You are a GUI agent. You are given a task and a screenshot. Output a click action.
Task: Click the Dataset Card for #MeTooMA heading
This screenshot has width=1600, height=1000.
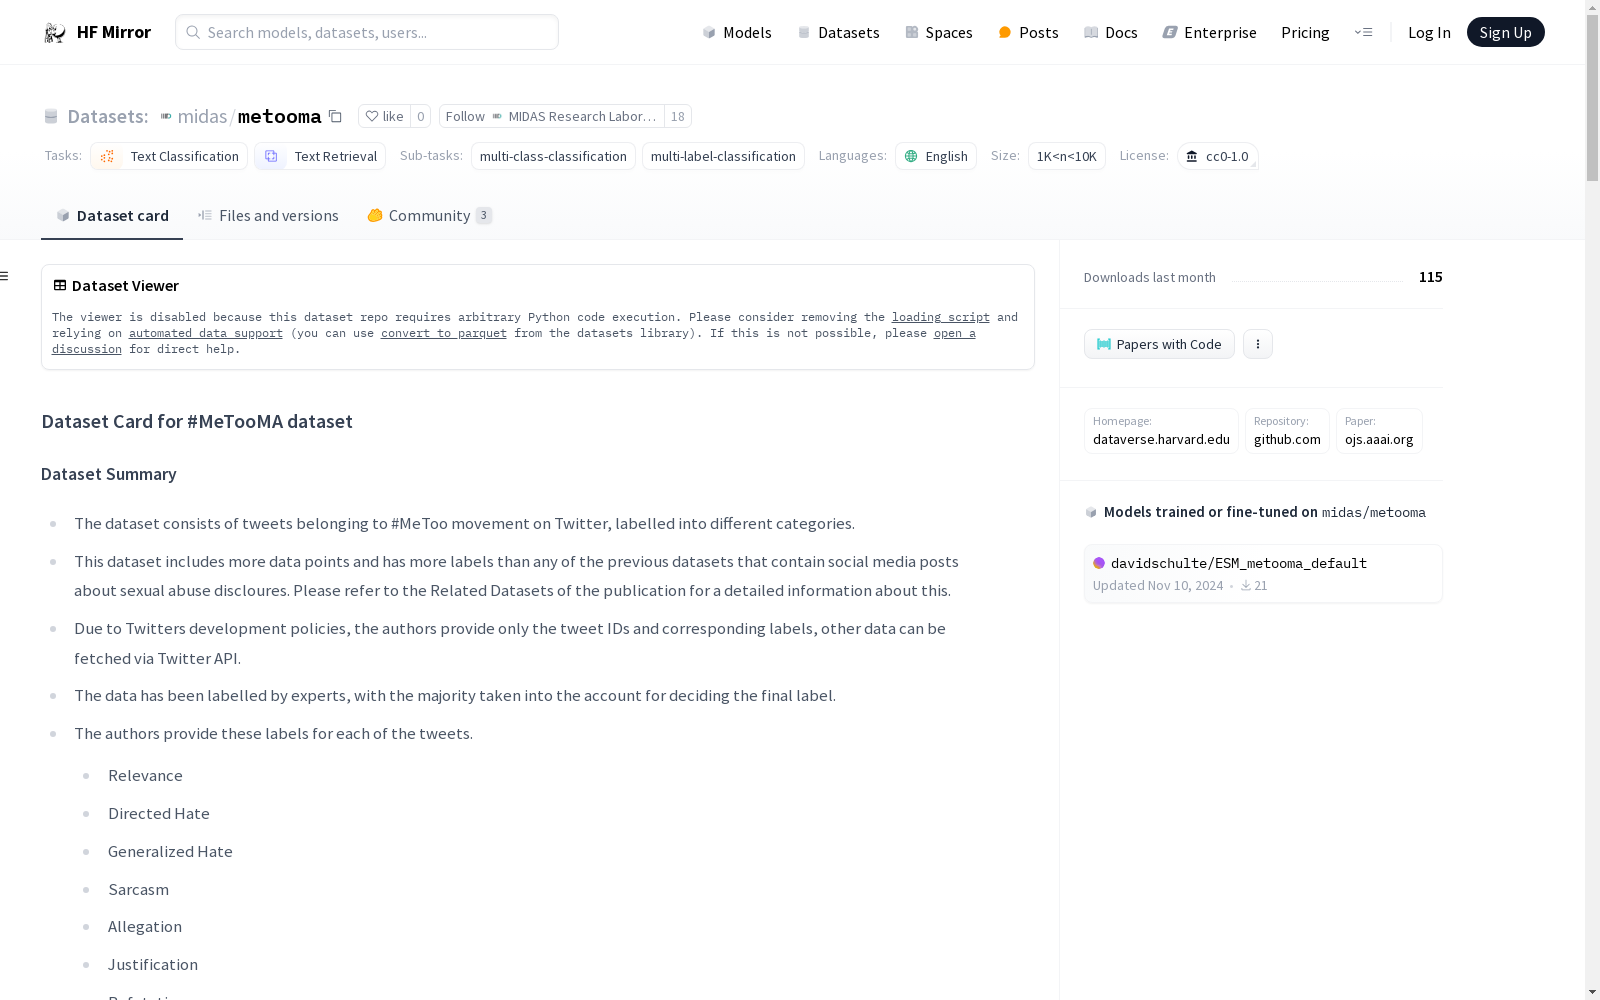coord(197,421)
